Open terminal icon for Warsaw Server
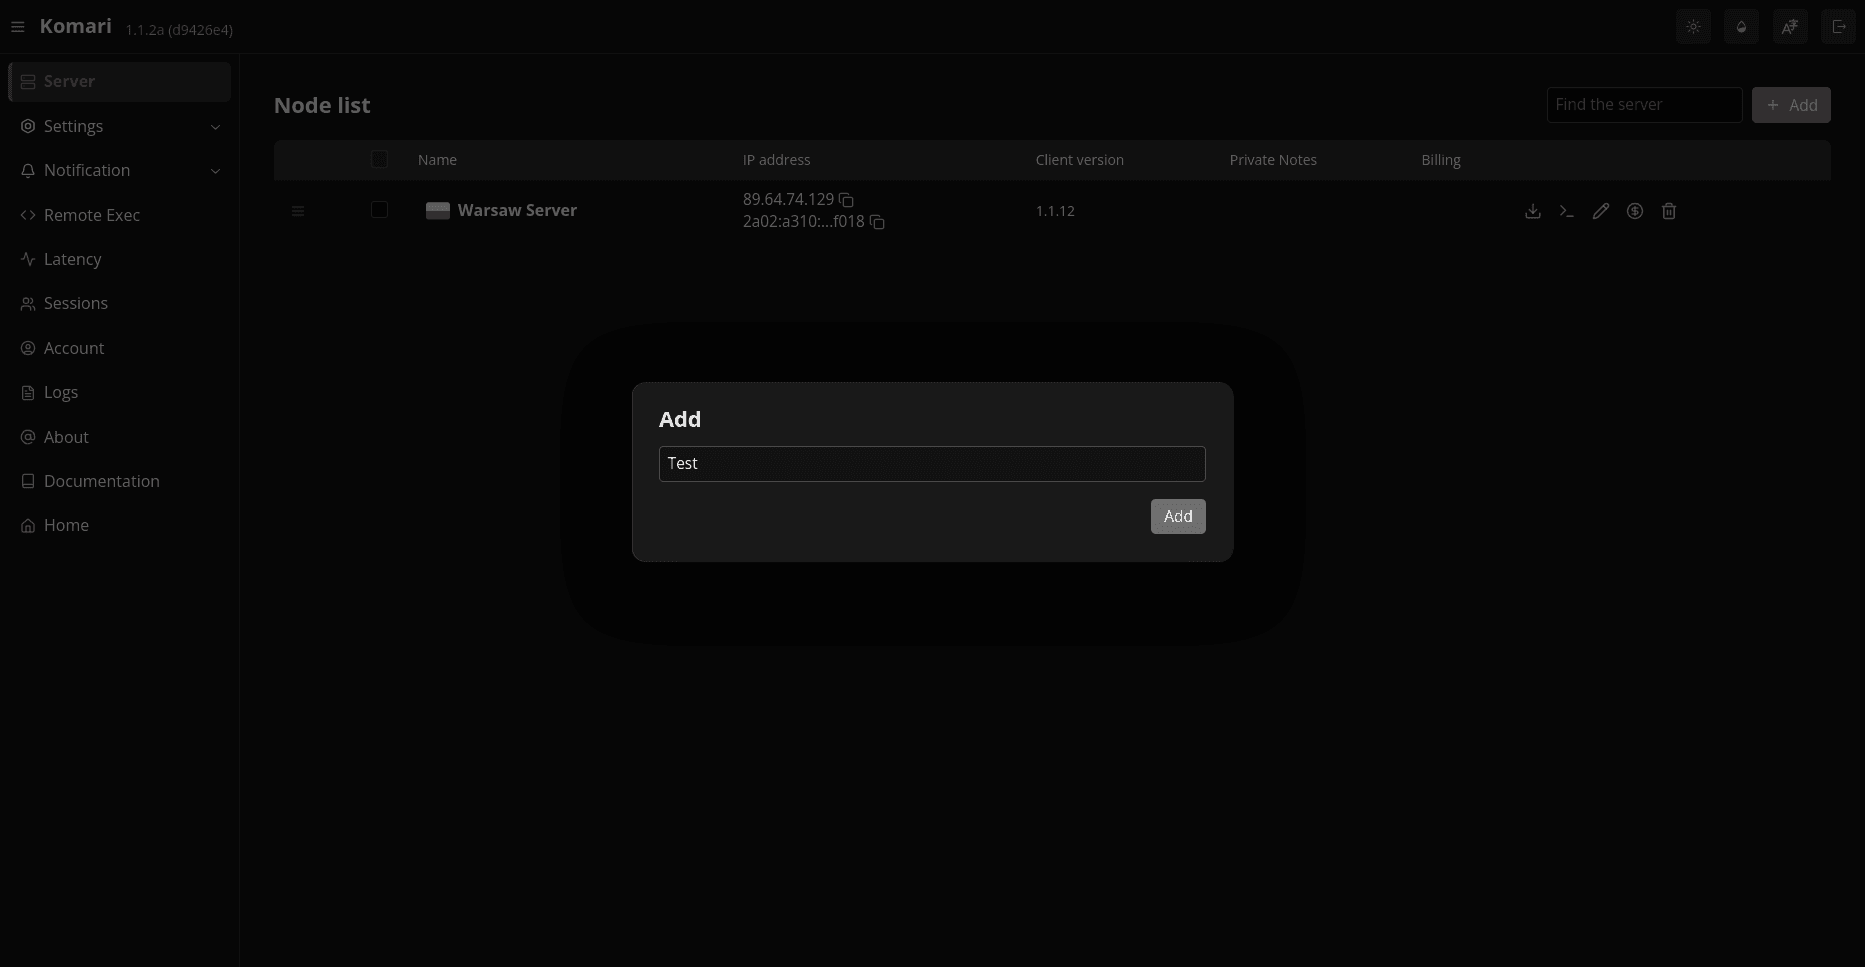This screenshot has width=1865, height=967. coord(1566,211)
